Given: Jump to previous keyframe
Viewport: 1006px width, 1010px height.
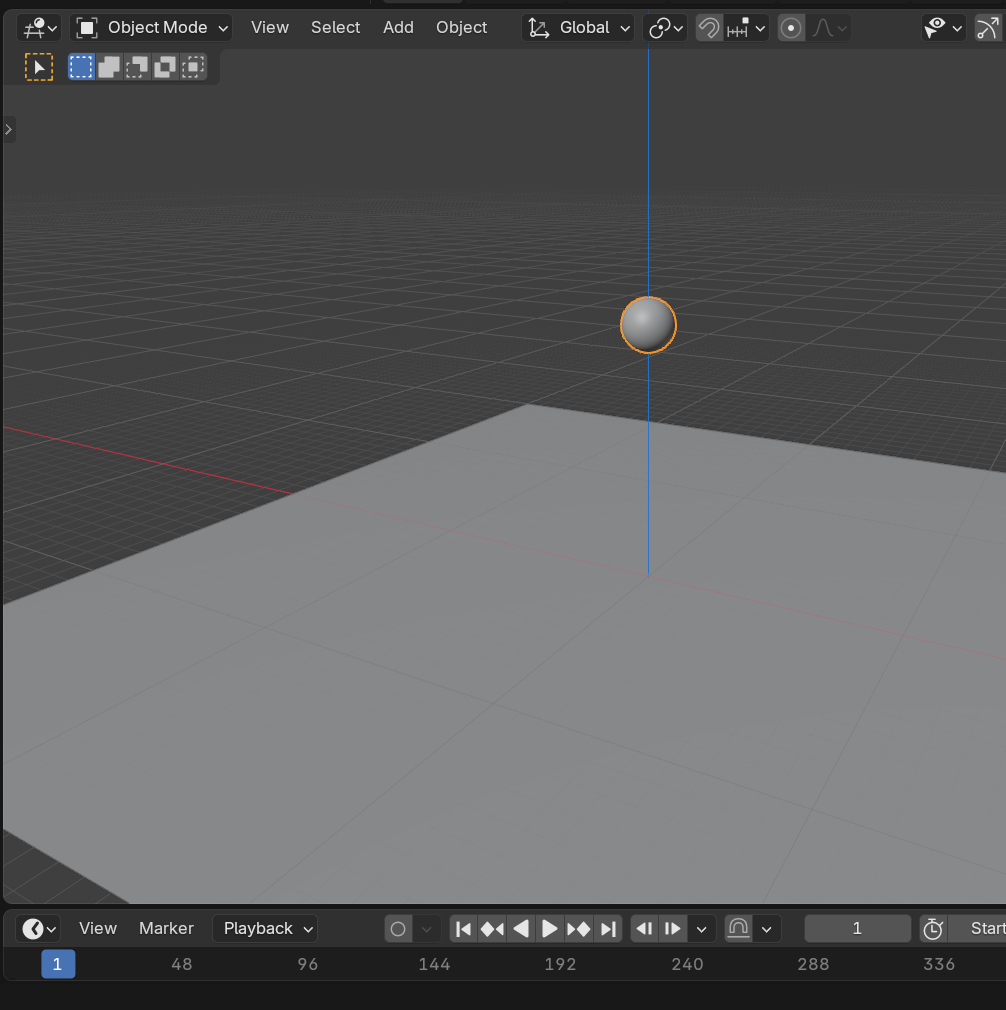Looking at the screenshot, I should click(x=492, y=929).
